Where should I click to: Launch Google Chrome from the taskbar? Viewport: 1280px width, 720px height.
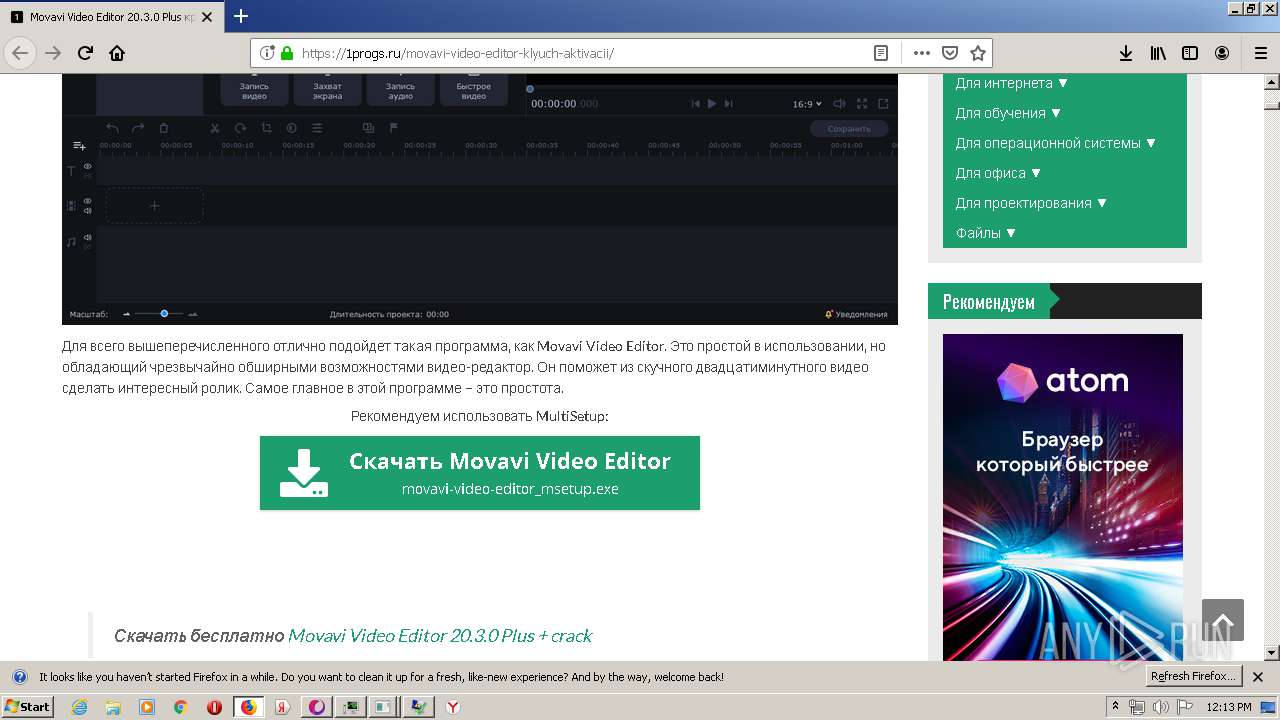click(x=181, y=707)
